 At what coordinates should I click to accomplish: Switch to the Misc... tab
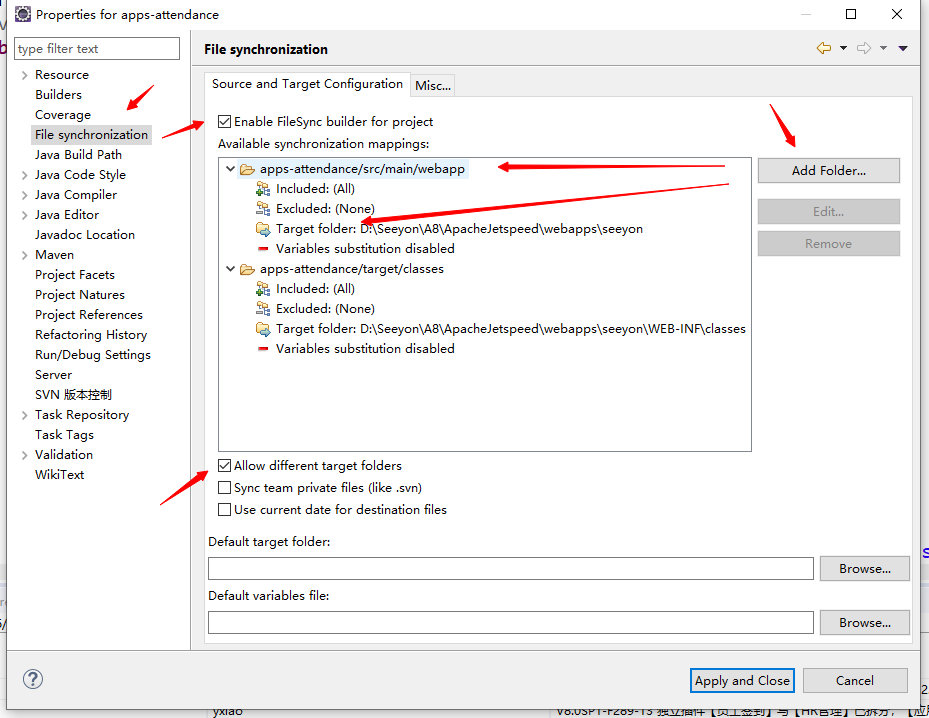click(433, 86)
